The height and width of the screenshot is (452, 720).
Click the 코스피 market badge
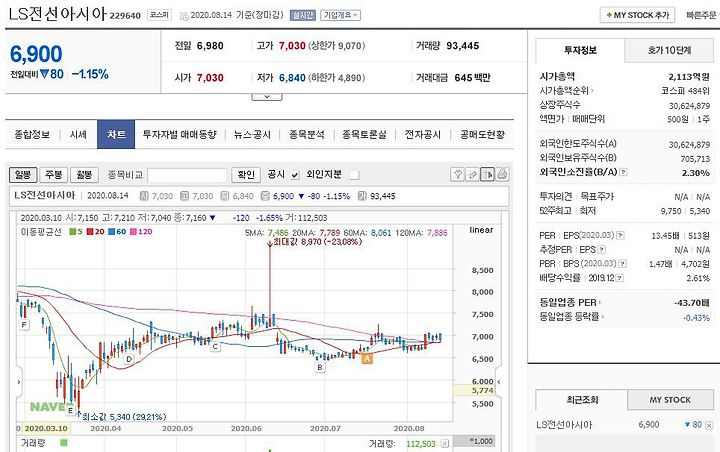pos(159,15)
